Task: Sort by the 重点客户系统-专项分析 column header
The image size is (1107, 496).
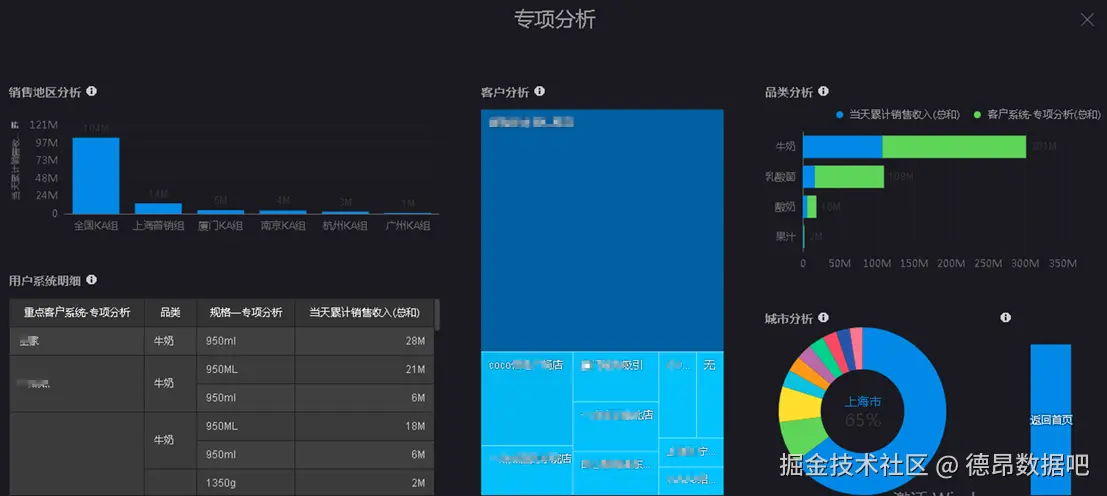Action: coord(77,313)
